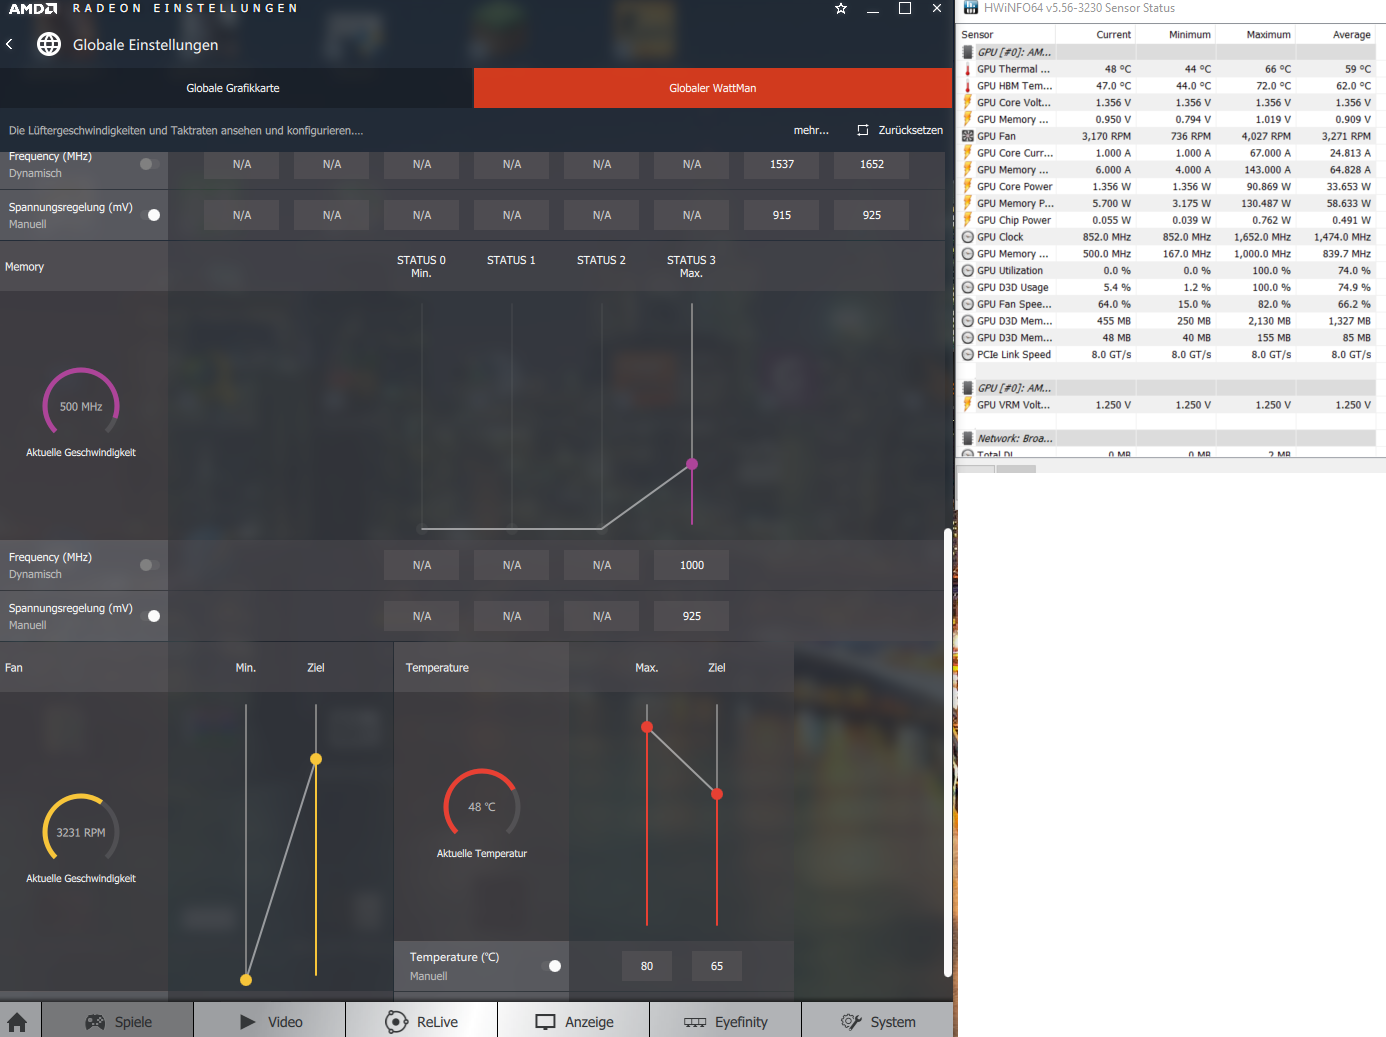Click the clock icon of GPU Clock row
1386x1037 pixels.
pyautogui.click(x=967, y=237)
